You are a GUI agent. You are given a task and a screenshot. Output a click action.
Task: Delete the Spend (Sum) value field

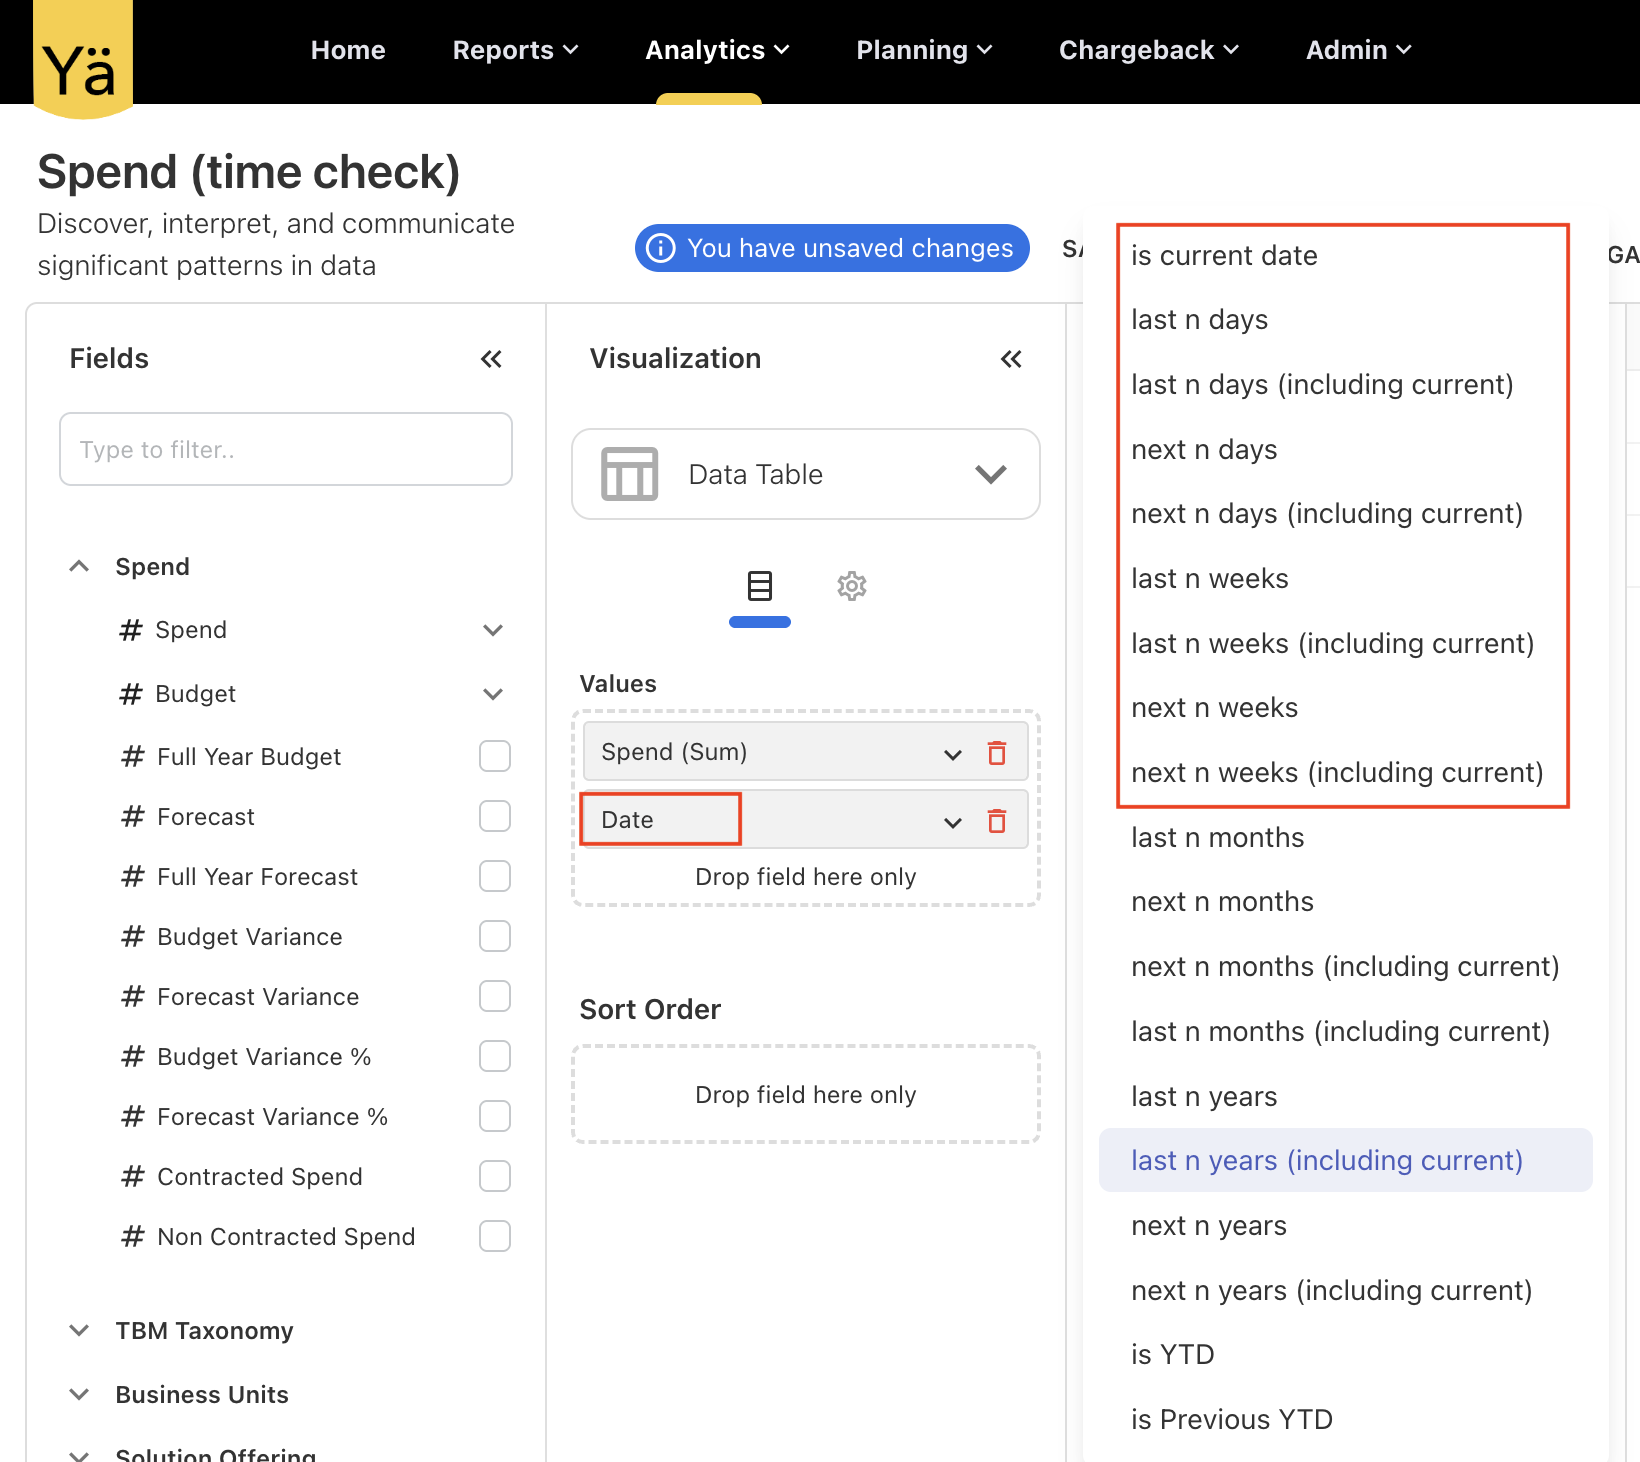coord(996,753)
